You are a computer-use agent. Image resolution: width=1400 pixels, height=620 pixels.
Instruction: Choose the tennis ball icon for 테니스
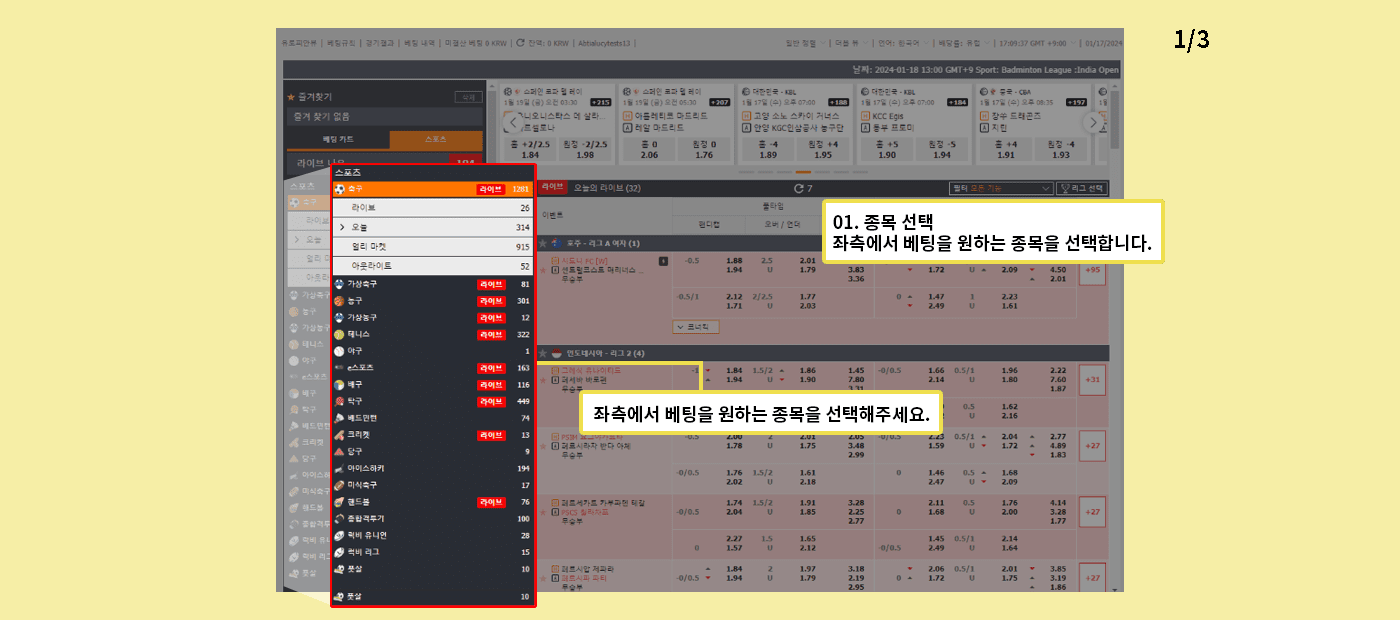point(340,334)
